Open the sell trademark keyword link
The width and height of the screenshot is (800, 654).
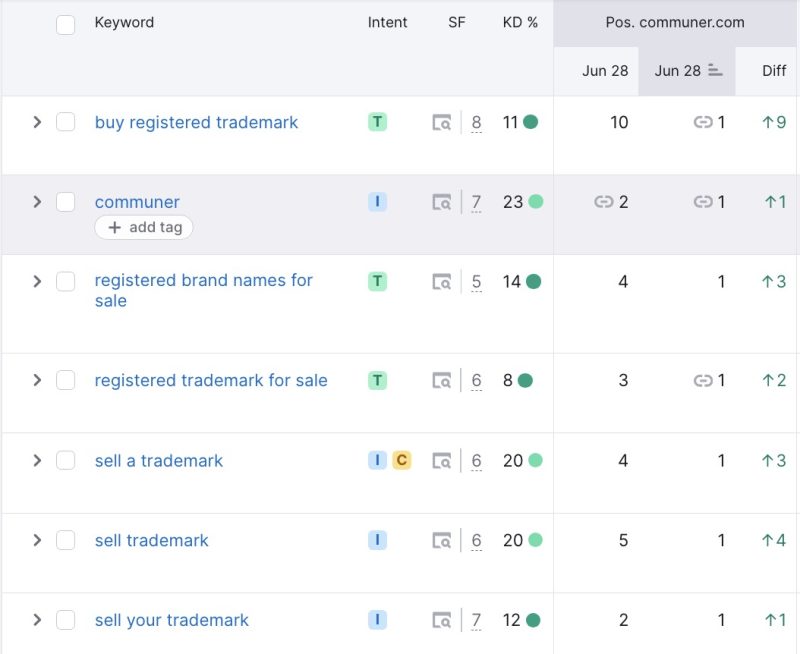click(152, 540)
